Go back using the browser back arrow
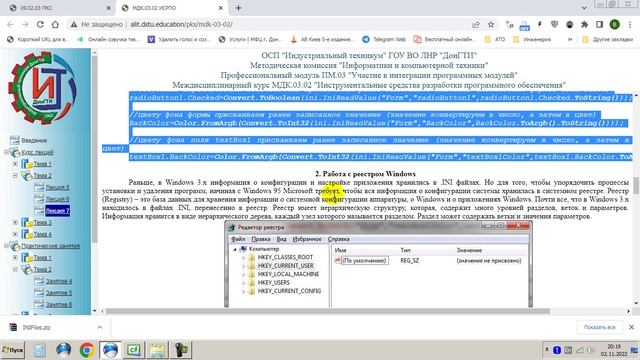 11,24
